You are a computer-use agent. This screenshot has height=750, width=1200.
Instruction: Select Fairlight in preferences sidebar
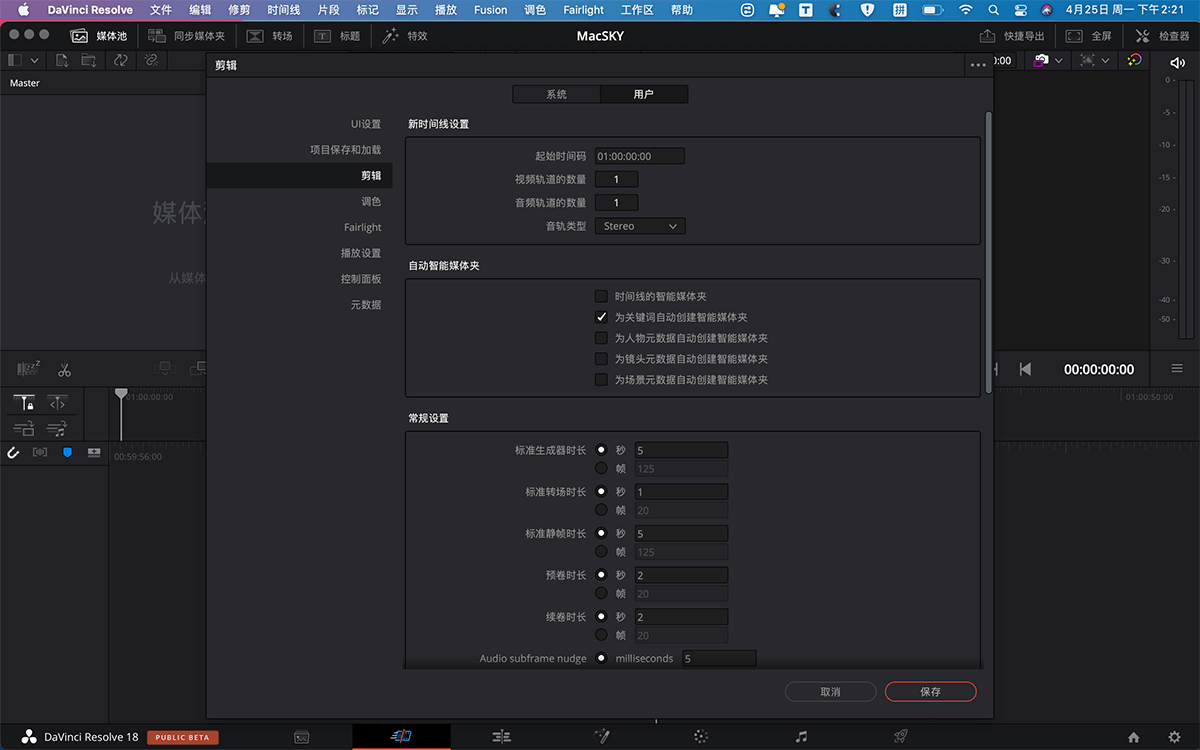click(363, 227)
